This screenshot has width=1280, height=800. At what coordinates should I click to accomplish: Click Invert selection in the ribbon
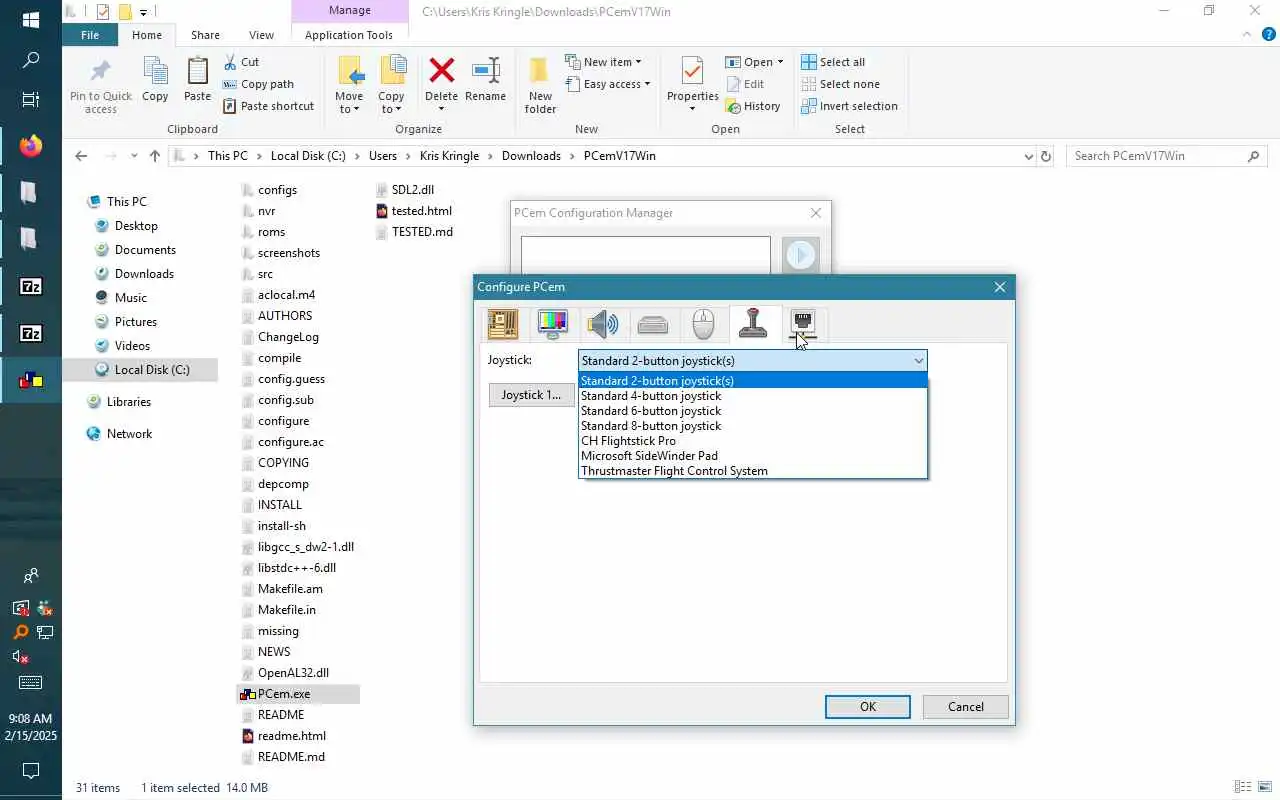coord(849,106)
